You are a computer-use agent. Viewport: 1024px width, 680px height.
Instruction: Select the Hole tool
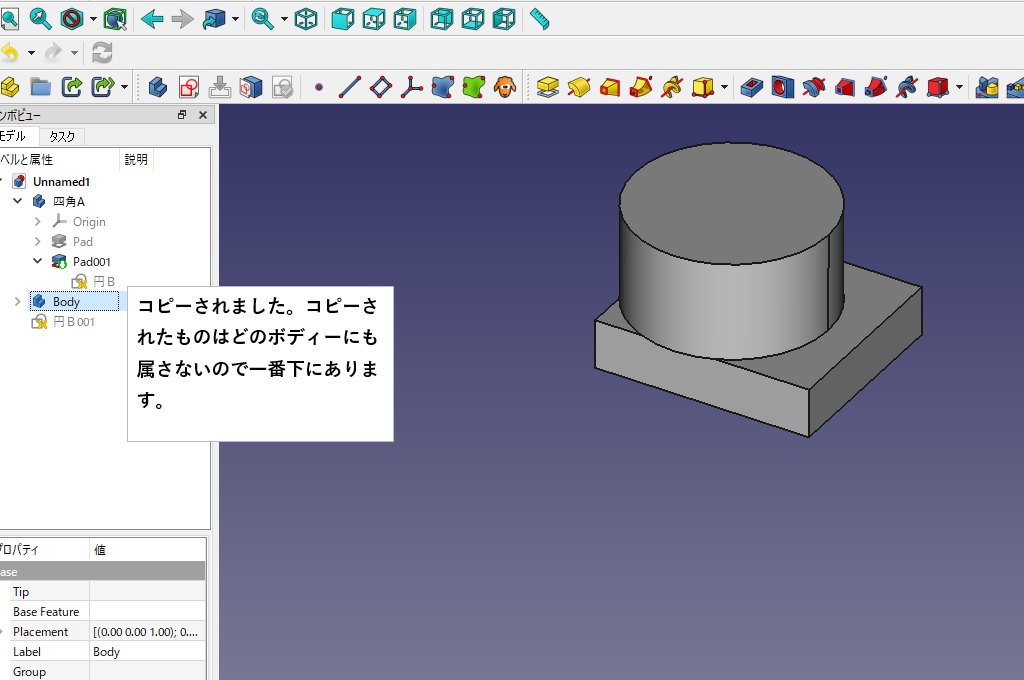782,86
